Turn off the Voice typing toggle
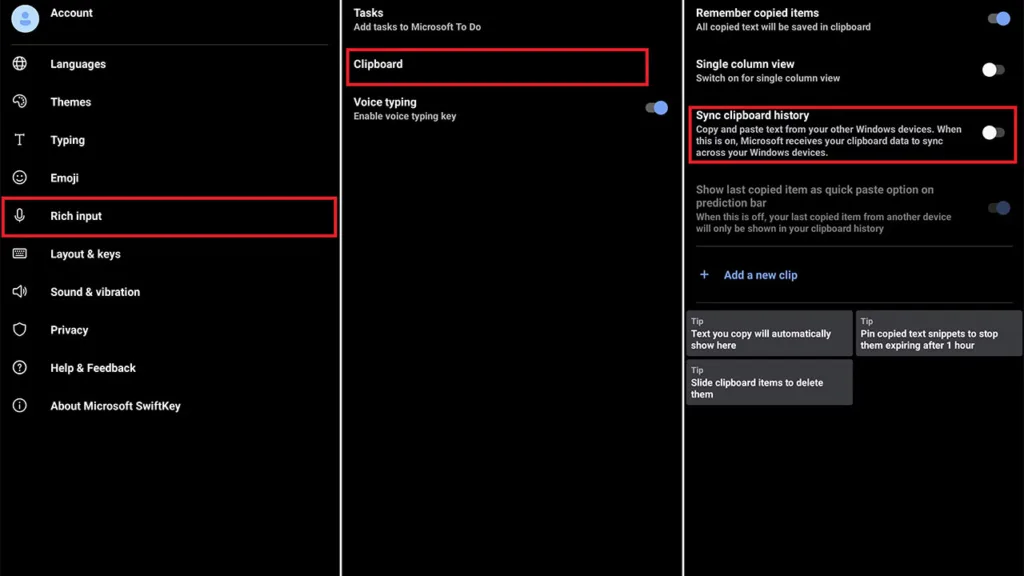The width and height of the screenshot is (1024, 576). tap(656, 108)
